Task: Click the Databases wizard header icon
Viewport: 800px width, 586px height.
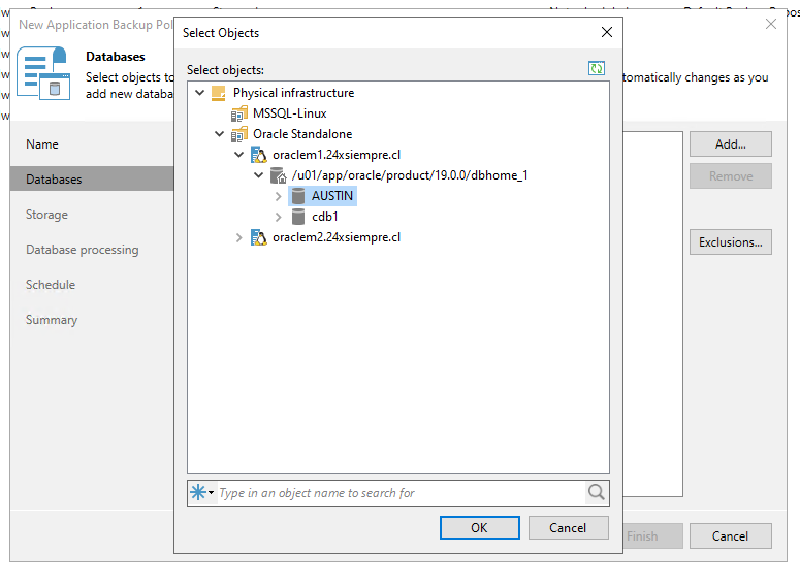Action: (43, 72)
